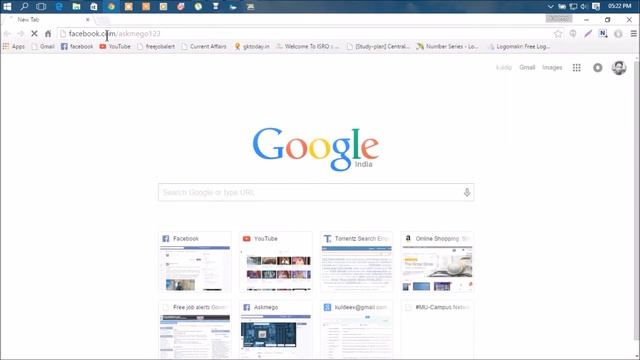
Task: Open the action center notification icon
Action: click(x=596, y=7)
